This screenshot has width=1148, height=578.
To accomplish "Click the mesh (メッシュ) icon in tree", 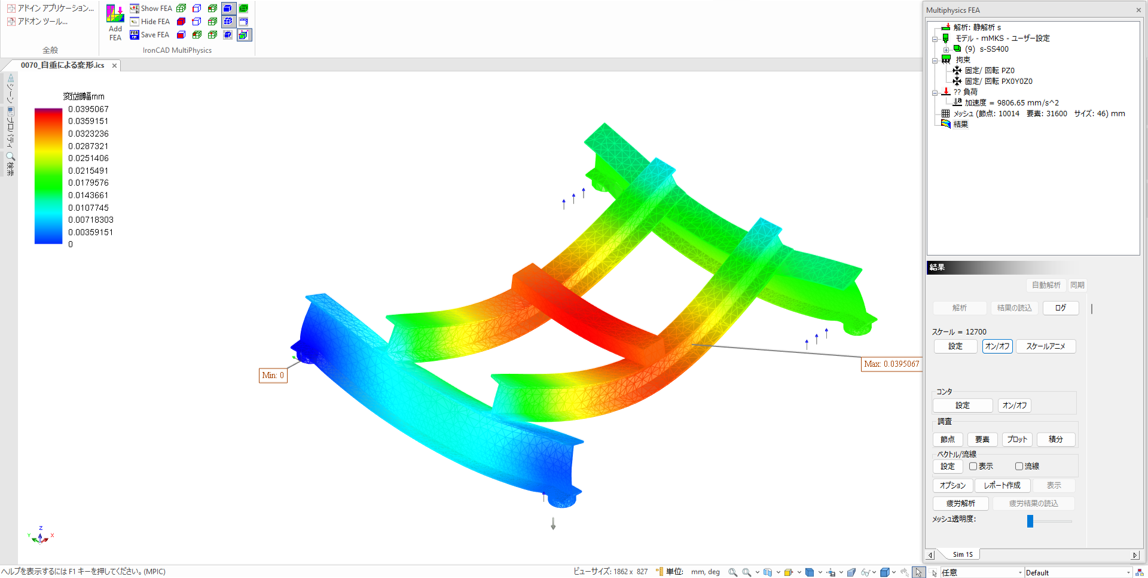I will [946, 114].
